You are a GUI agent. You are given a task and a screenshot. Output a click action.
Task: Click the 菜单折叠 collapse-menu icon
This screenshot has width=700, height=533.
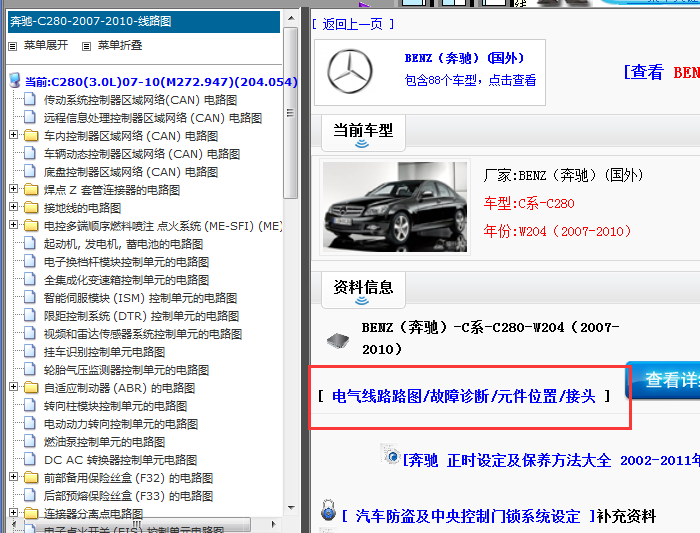tap(87, 46)
